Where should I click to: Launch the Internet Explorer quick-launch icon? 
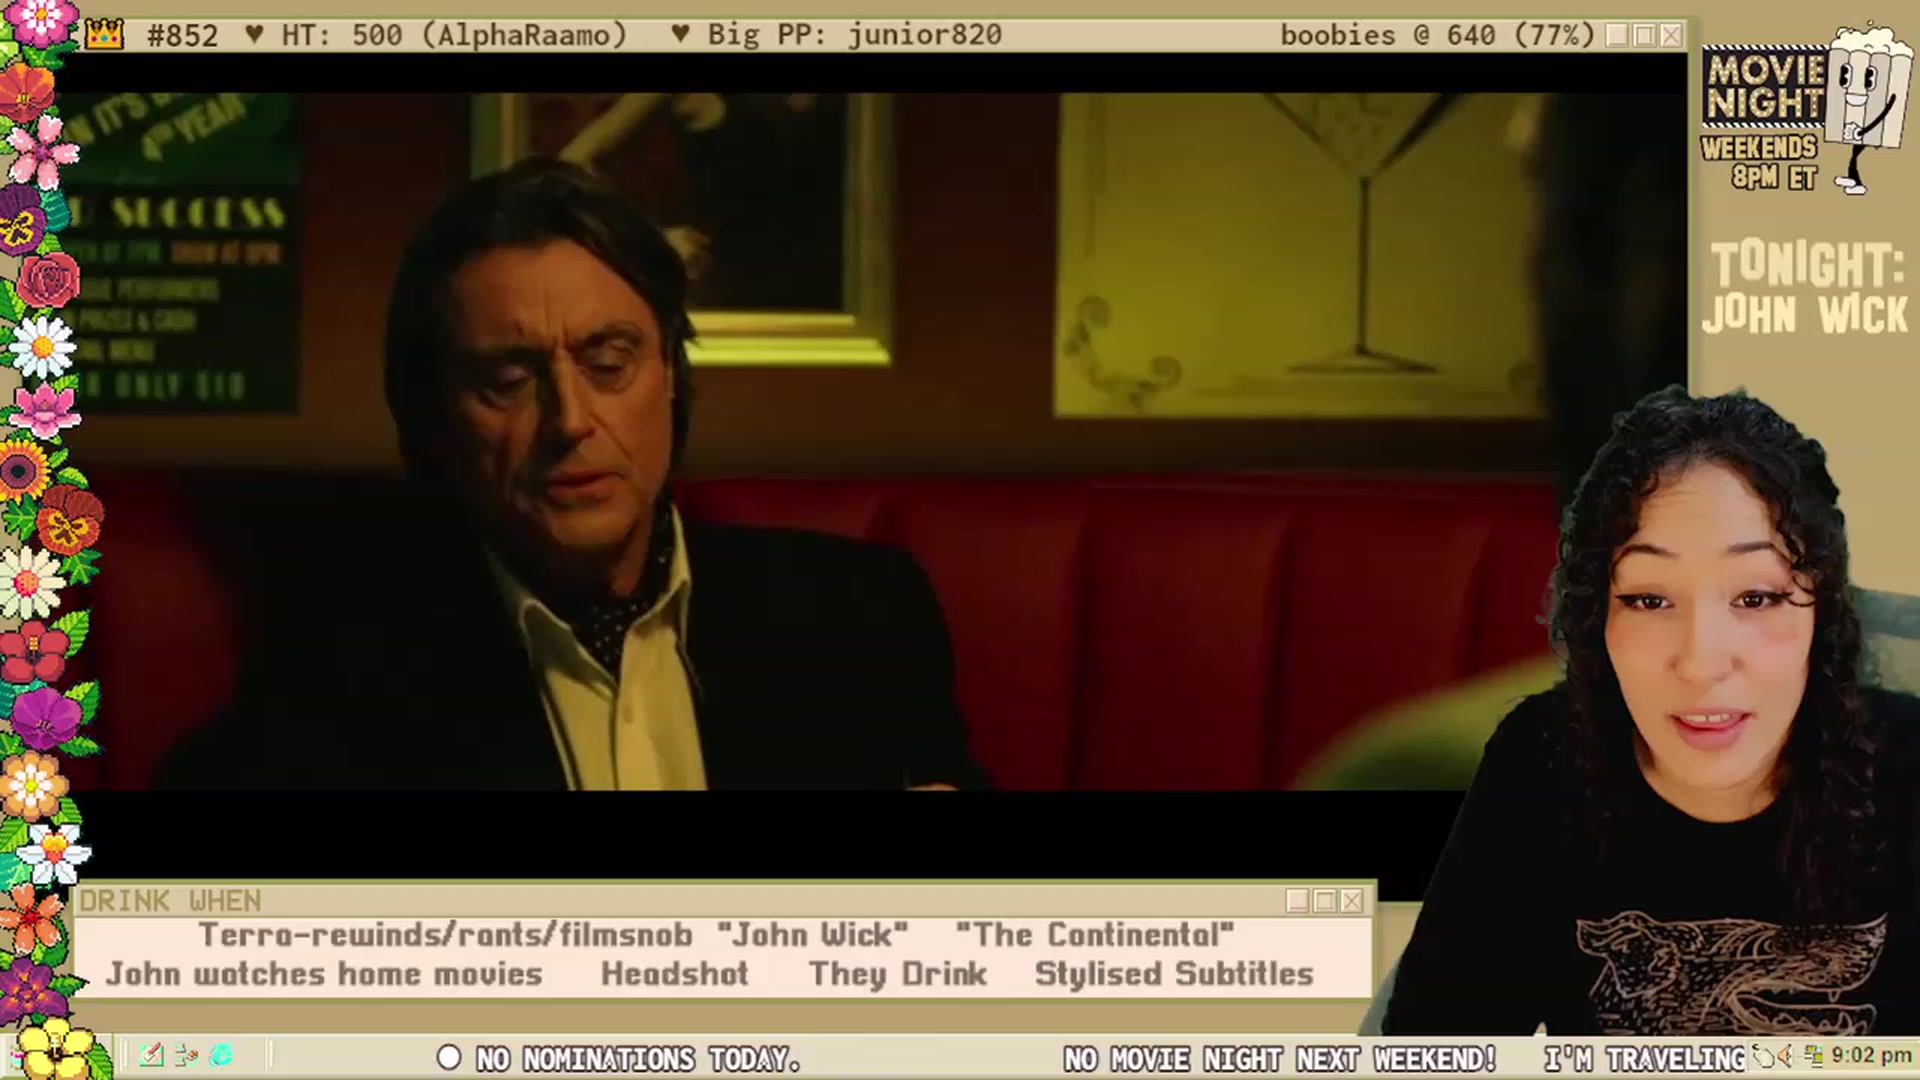(221, 1055)
